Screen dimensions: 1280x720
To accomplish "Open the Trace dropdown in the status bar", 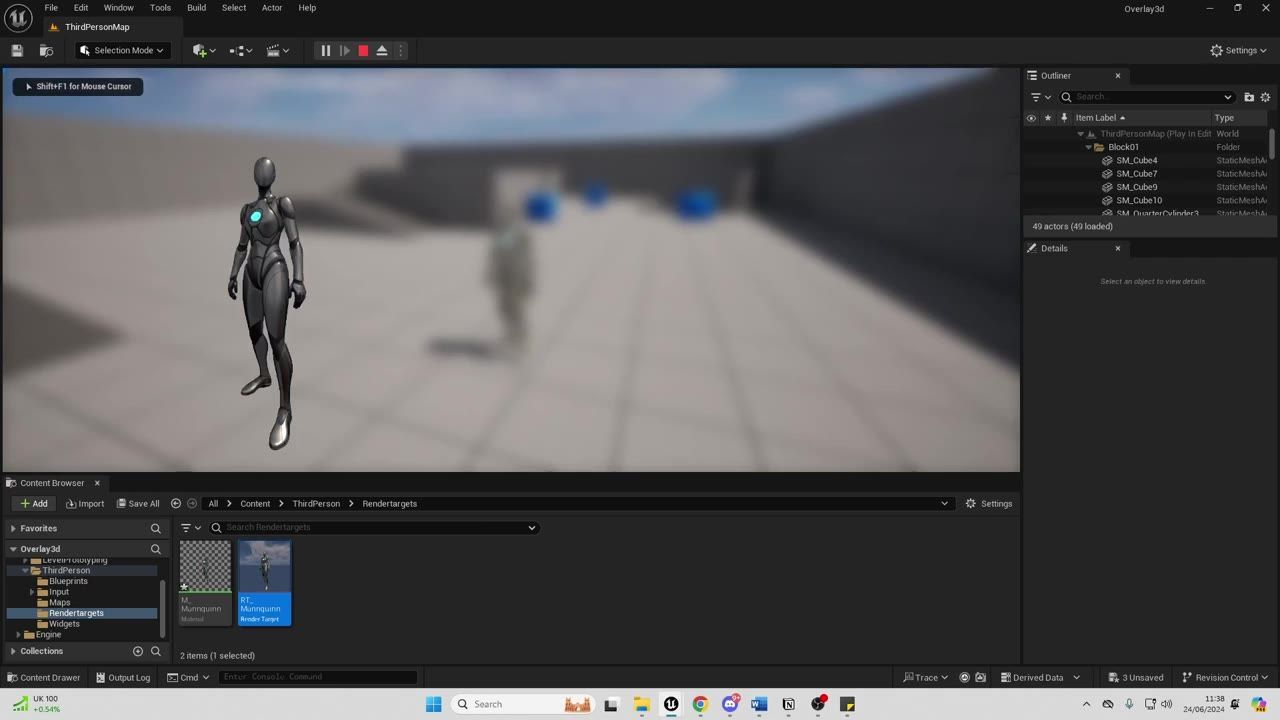I will click(x=925, y=677).
